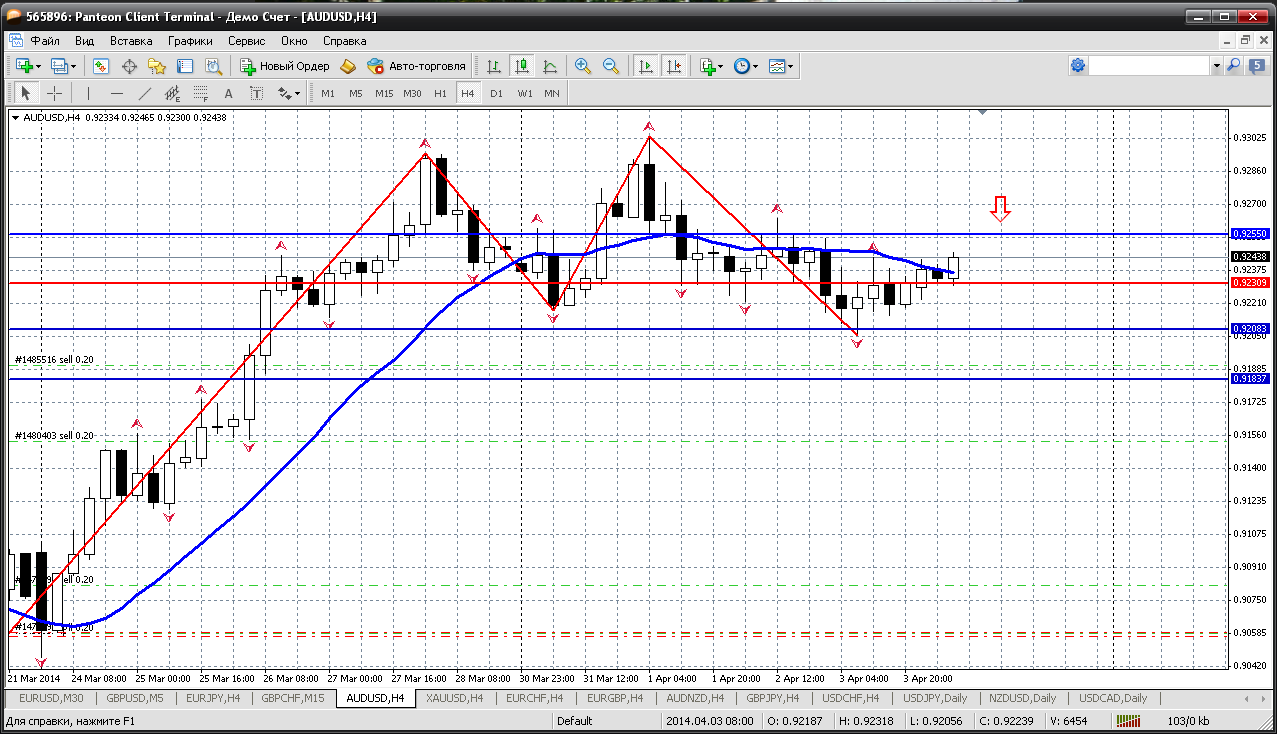The width and height of the screenshot is (1277, 734).
Task: Switch chart to candlestick mode
Action: 521,66
